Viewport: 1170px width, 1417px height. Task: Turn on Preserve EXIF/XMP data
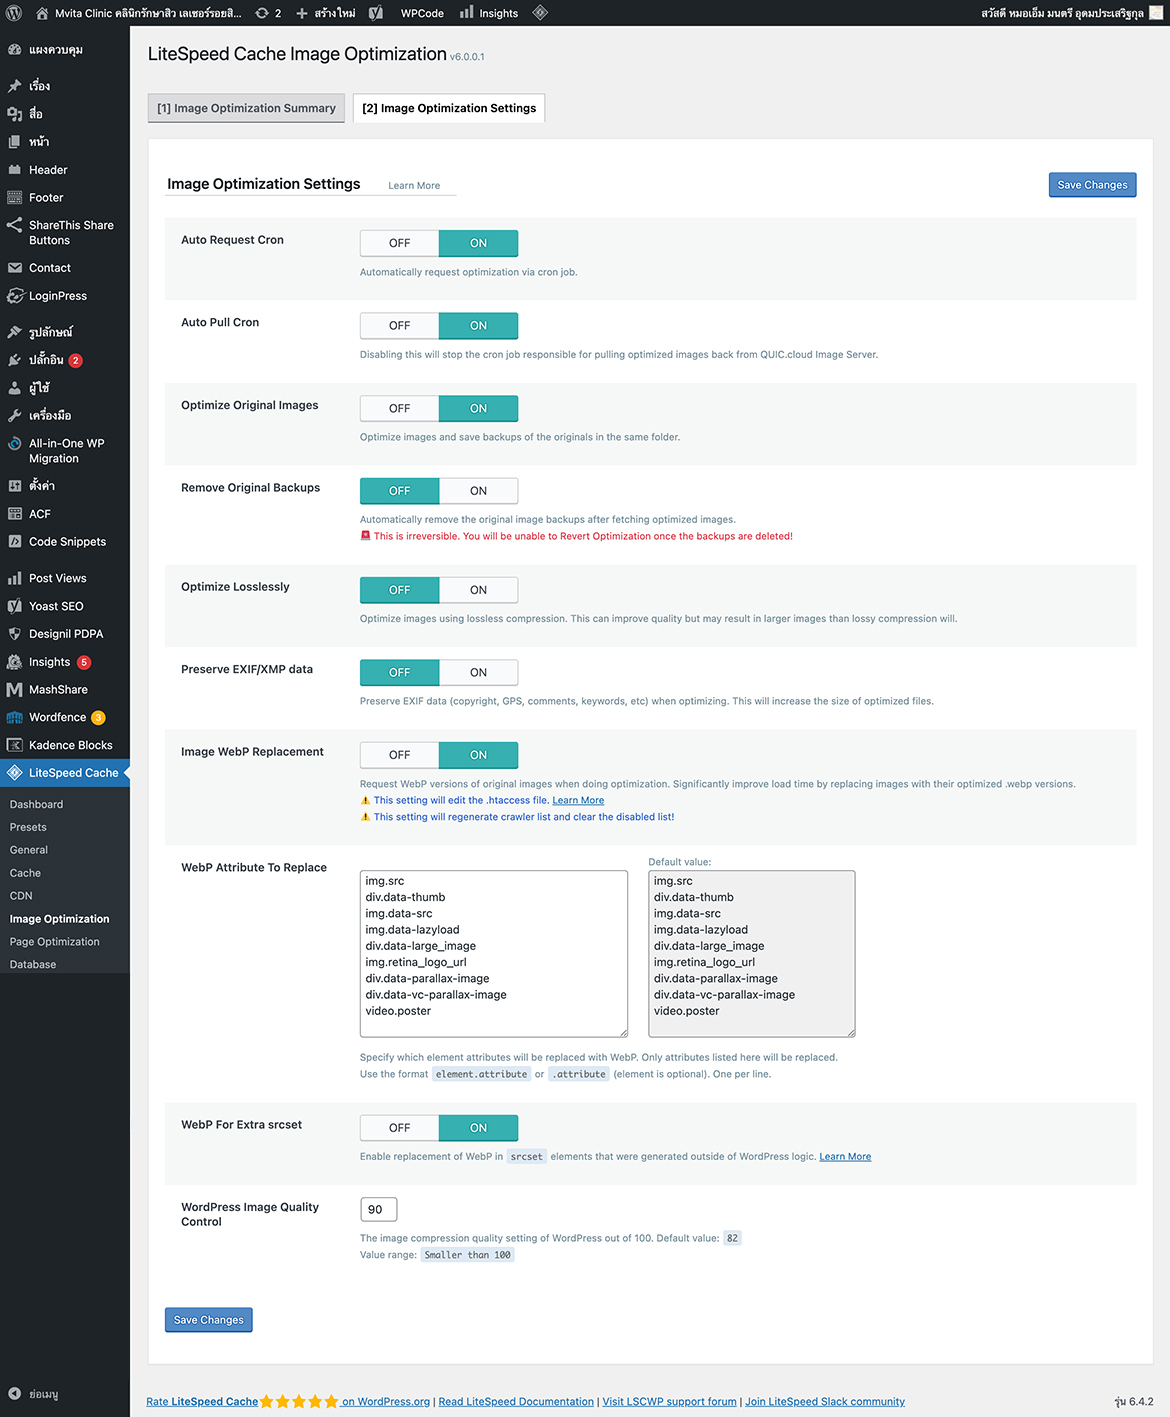[479, 673]
